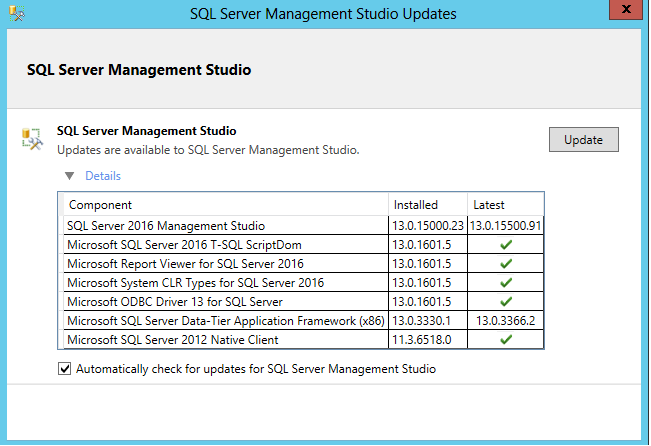Viewport: 651px width, 446px height.
Task: Collapse the Details disclosure triangle
Action: pyautogui.click(x=69, y=176)
